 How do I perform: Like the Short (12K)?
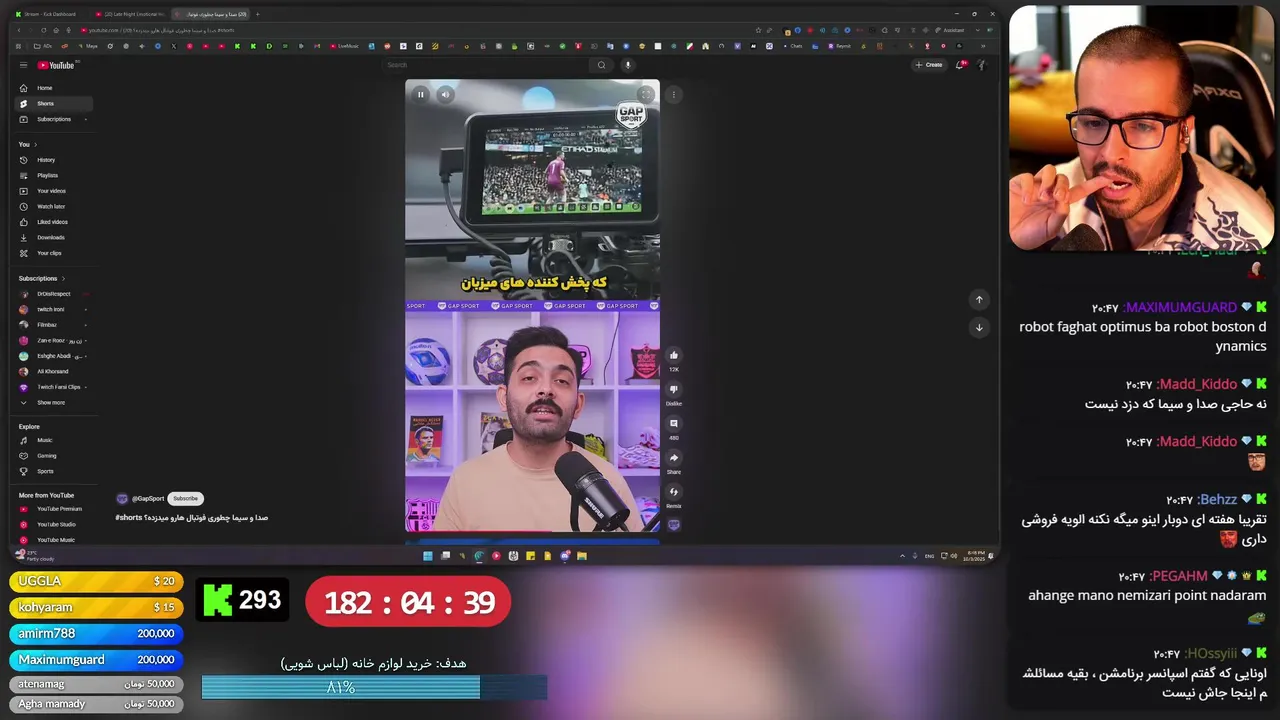[x=673, y=355]
